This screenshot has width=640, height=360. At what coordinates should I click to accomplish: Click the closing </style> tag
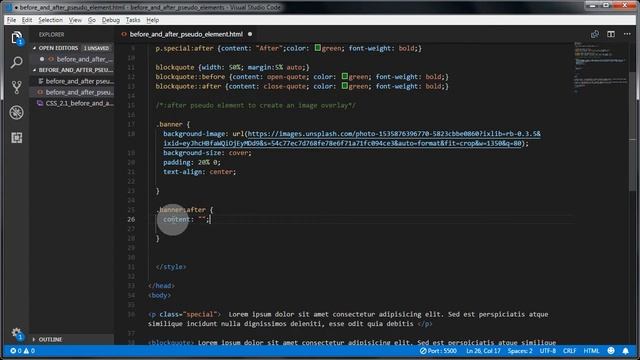171,267
